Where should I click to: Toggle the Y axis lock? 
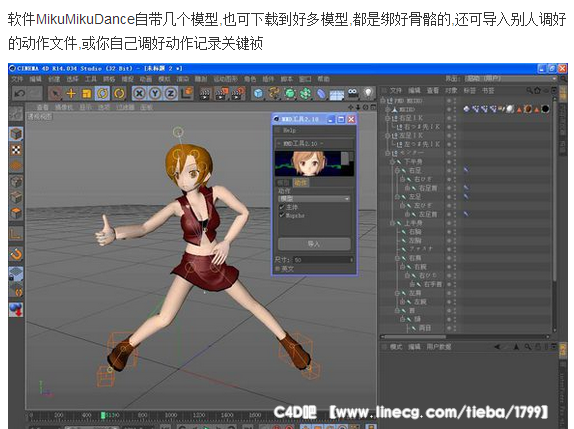155,94
